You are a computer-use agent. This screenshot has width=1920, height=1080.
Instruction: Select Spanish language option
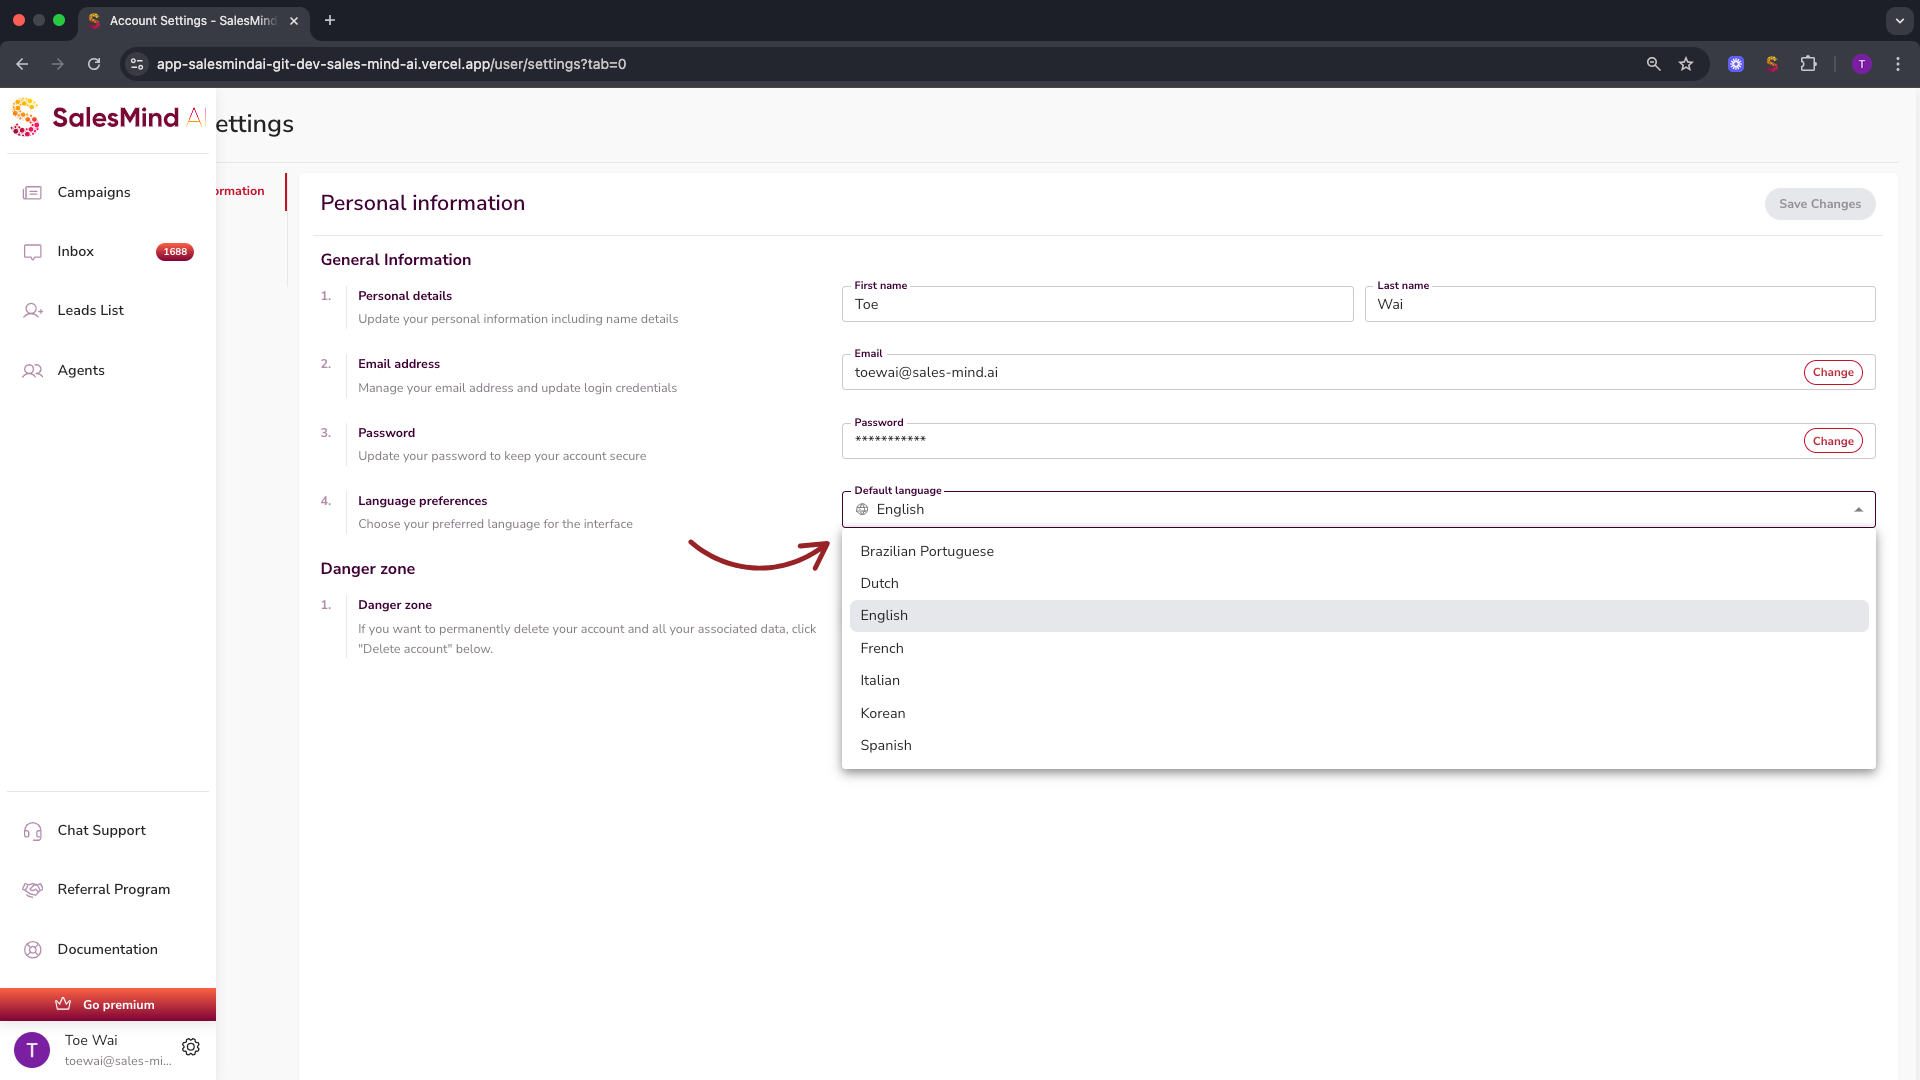885,745
